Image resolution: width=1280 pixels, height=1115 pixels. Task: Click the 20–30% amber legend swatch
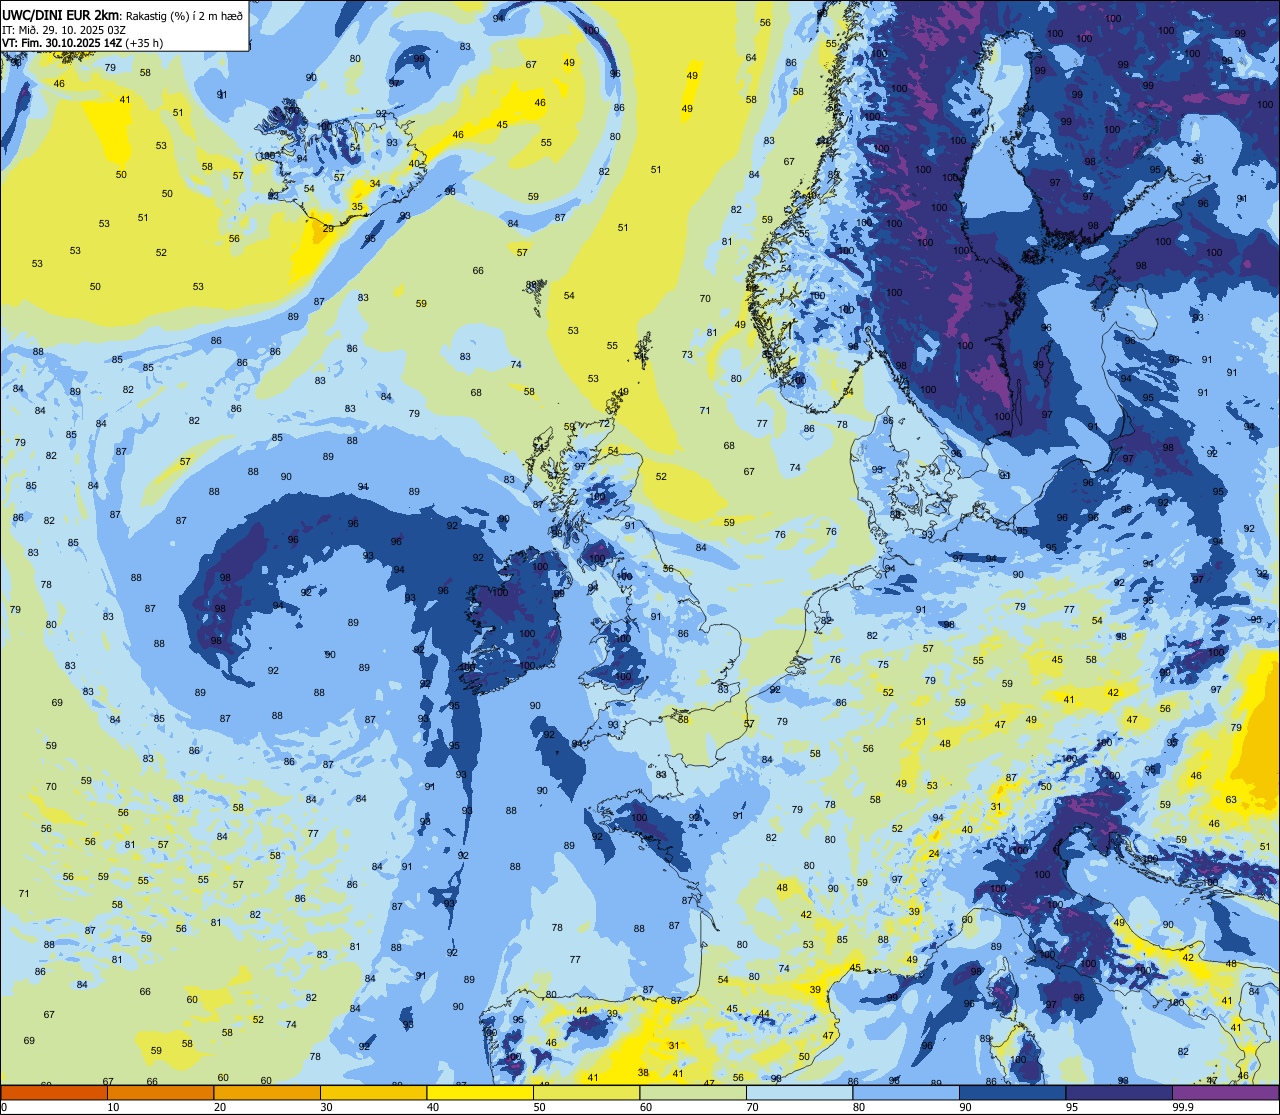(x=267, y=1093)
